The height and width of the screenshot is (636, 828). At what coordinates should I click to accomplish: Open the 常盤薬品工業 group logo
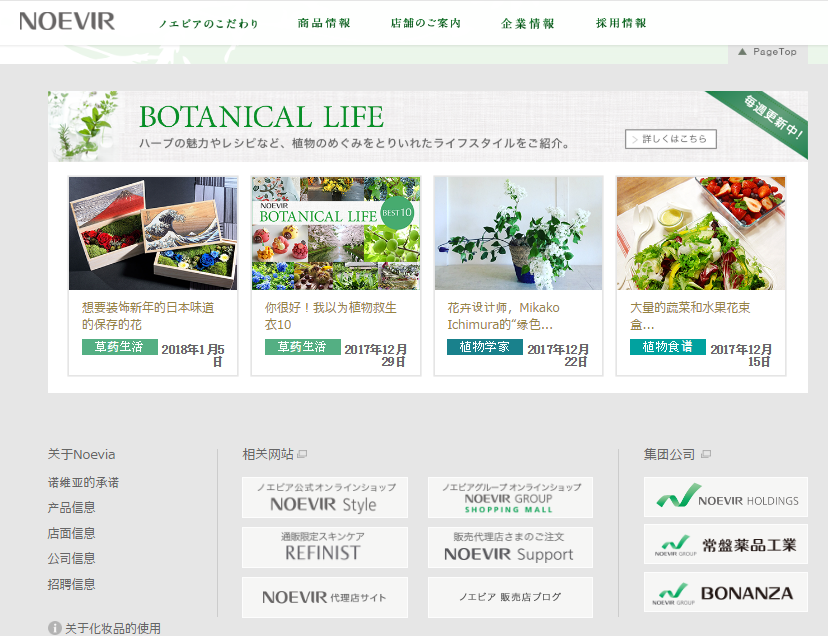coord(726,544)
